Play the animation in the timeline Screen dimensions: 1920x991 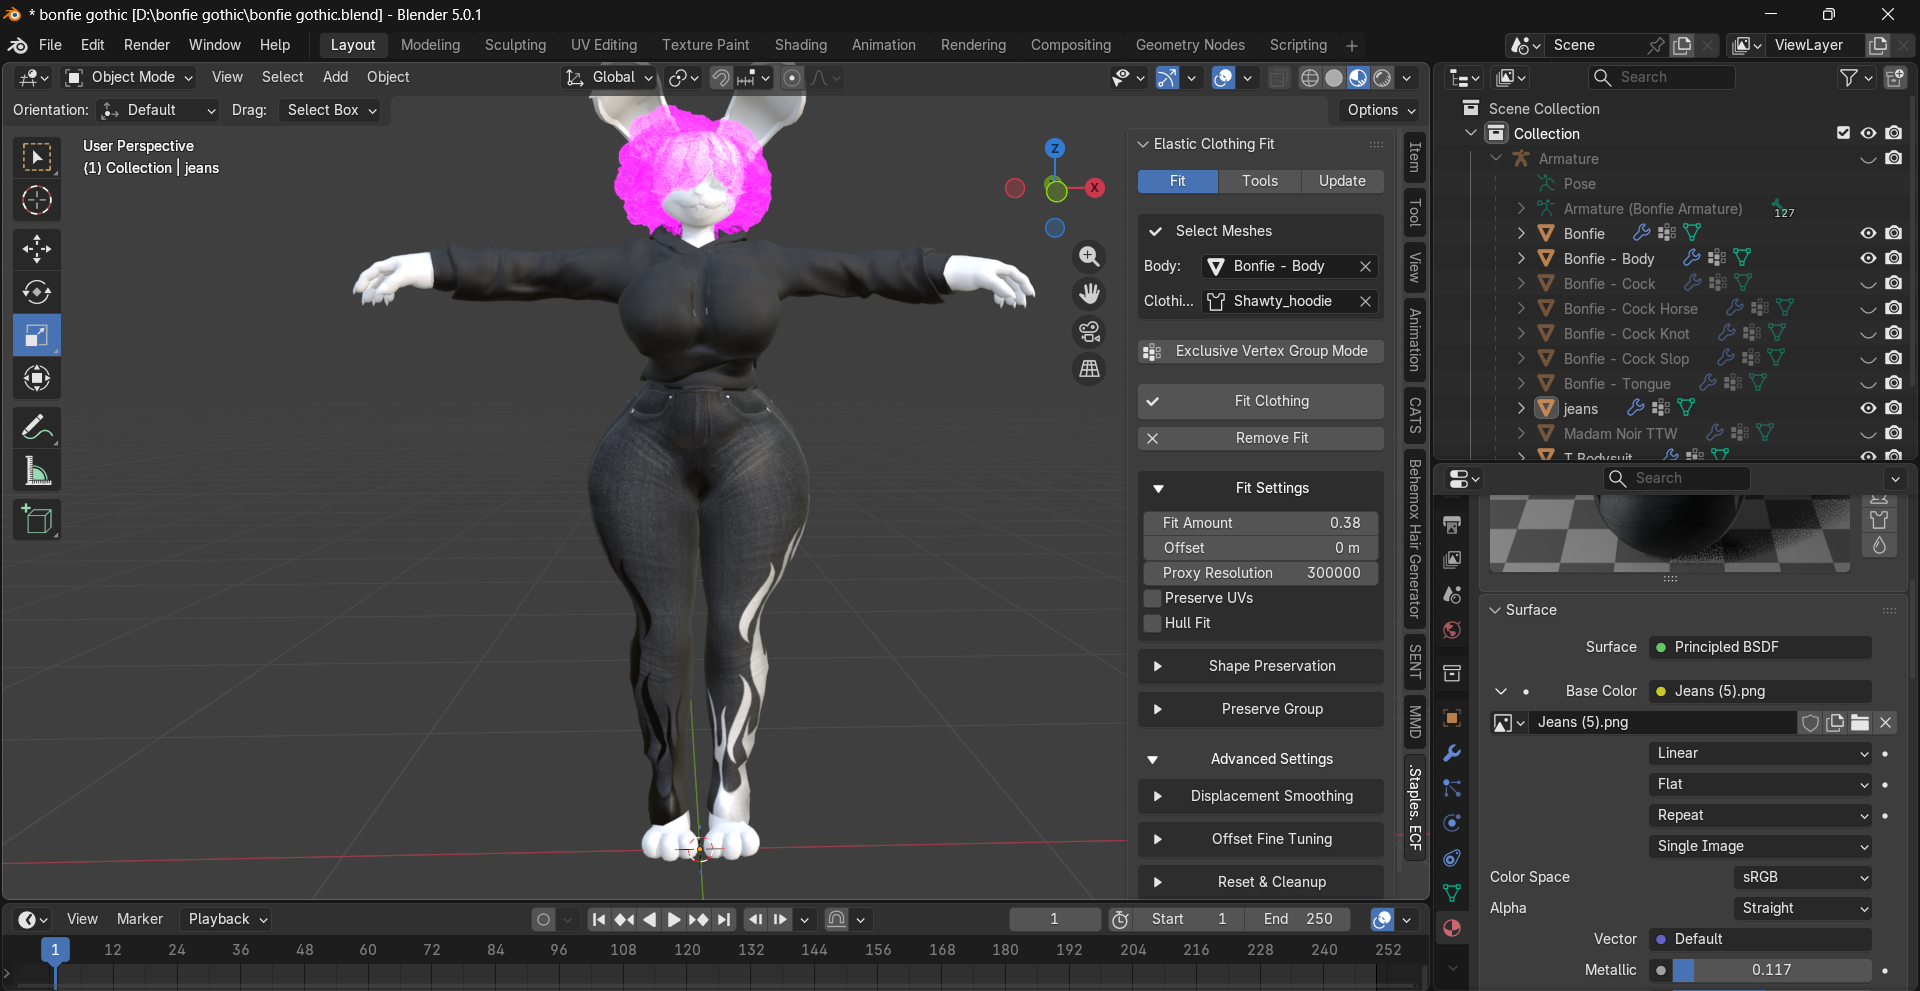pyautogui.click(x=673, y=919)
